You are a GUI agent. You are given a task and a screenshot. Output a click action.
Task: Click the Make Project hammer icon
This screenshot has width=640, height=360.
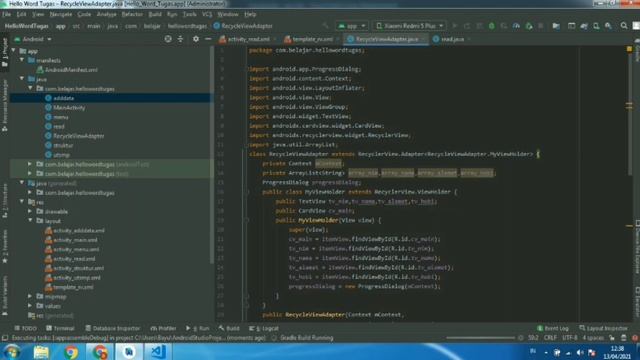(x=325, y=26)
